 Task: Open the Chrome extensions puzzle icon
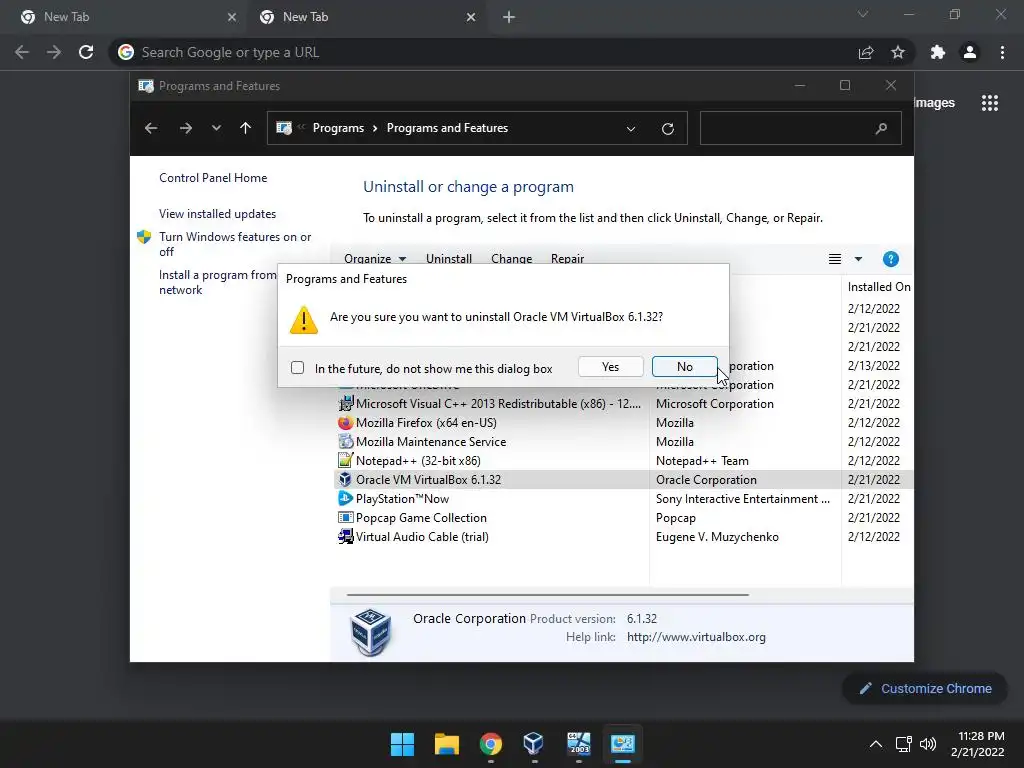coord(938,52)
